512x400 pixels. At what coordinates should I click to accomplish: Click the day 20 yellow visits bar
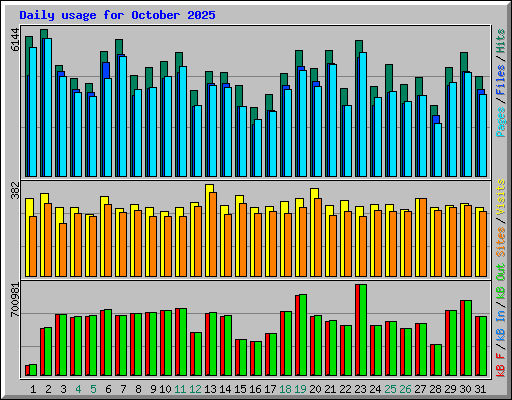(314, 232)
